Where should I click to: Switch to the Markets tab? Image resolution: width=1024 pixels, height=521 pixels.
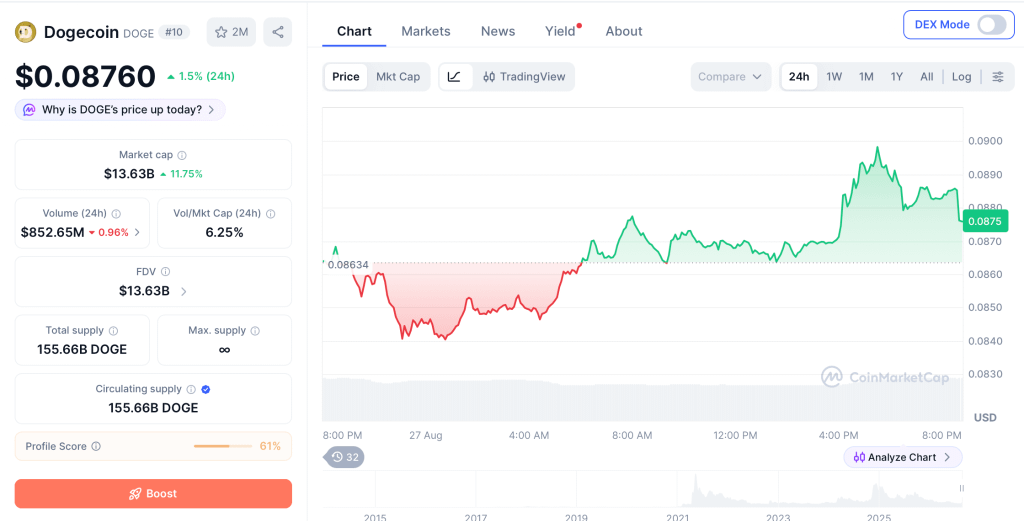[426, 31]
